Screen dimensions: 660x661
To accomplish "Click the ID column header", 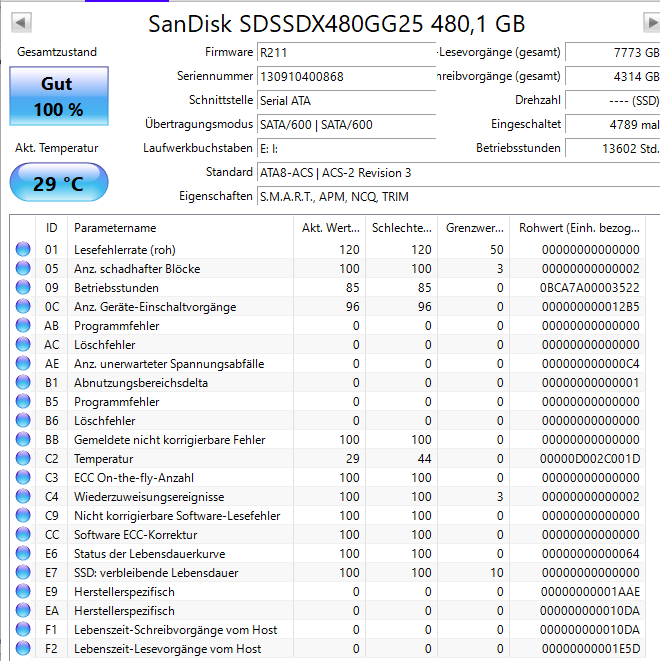I will coord(52,227).
